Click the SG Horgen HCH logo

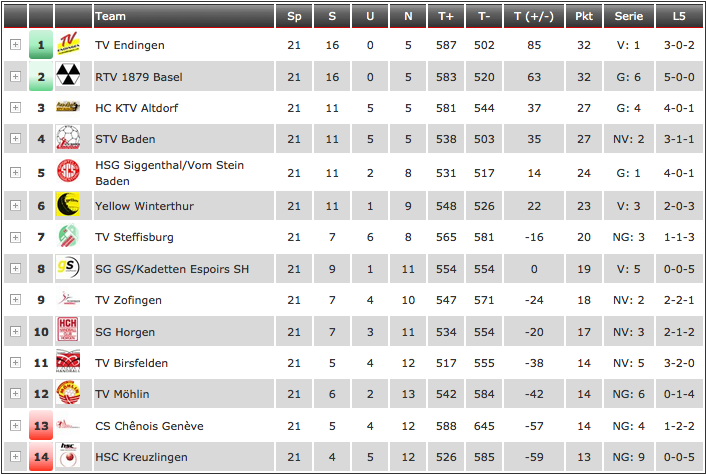click(68, 330)
